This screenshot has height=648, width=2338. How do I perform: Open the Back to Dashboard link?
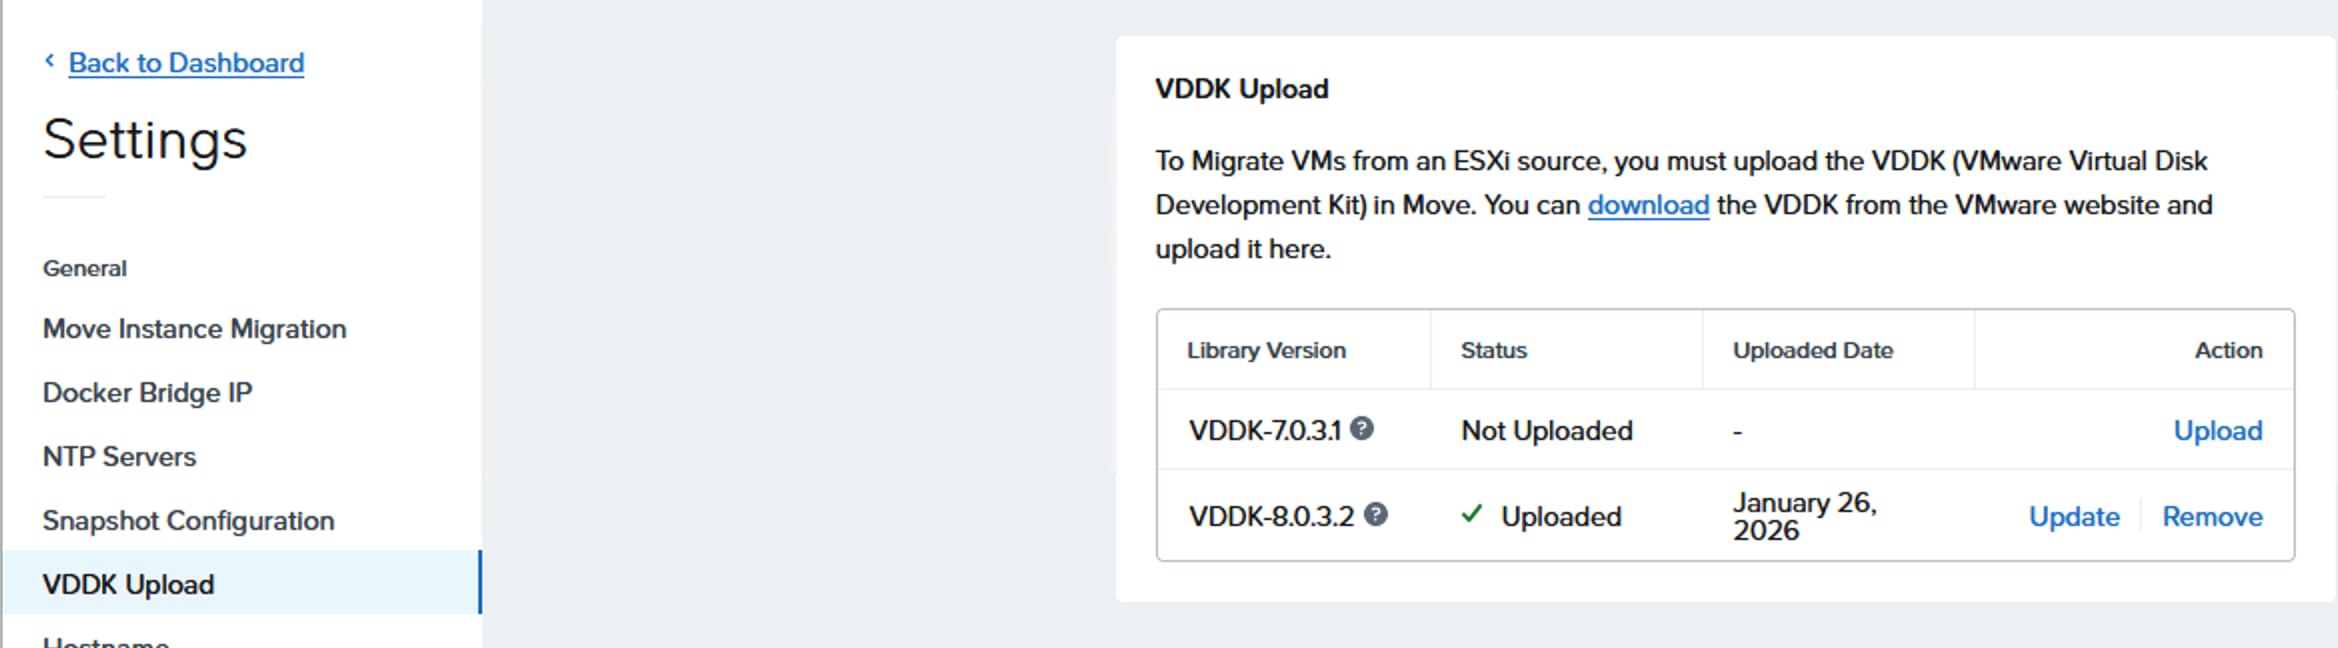click(186, 63)
